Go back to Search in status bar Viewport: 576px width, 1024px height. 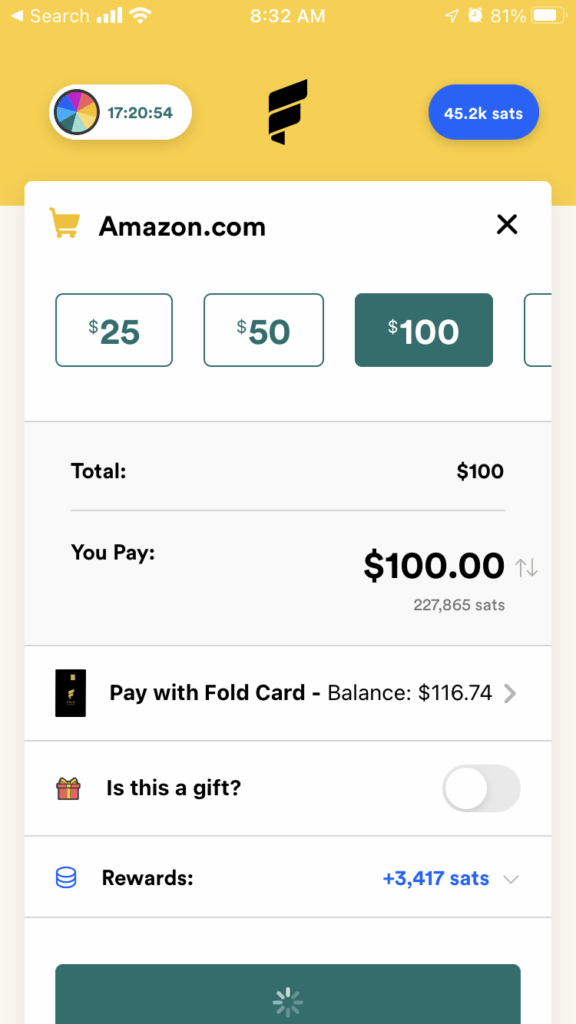[52, 16]
